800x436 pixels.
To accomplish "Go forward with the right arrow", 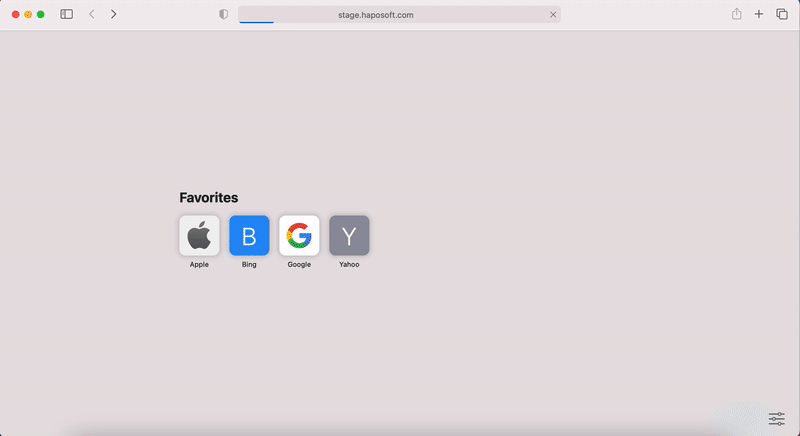I will [113, 14].
